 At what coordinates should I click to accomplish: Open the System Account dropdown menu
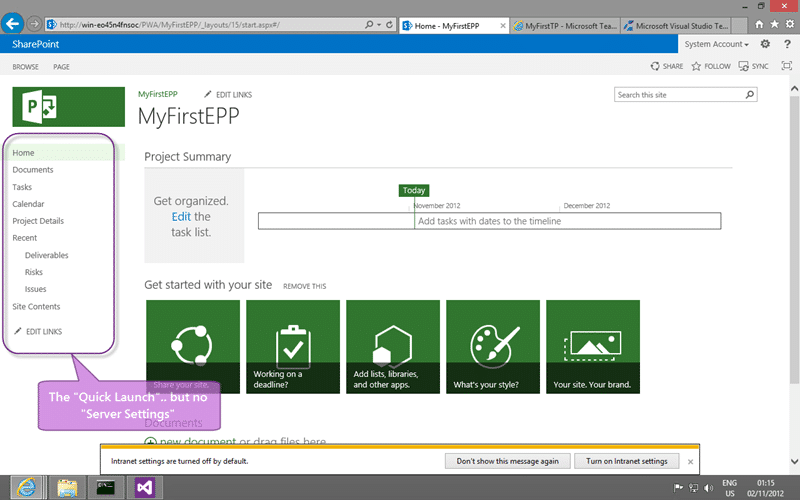pos(716,44)
